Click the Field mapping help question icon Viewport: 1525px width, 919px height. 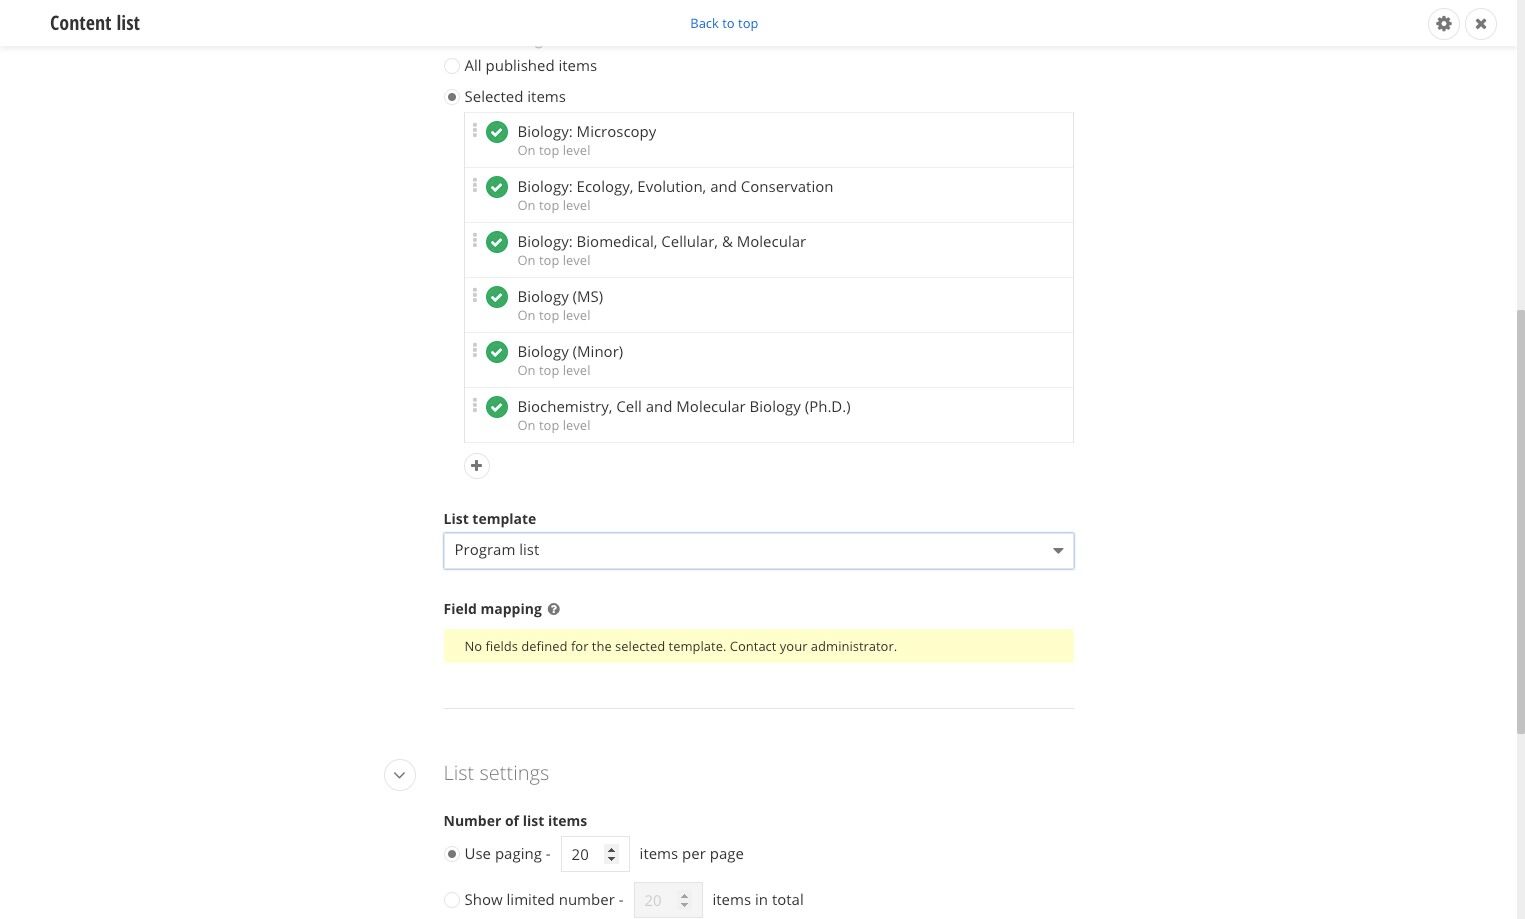pos(554,609)
